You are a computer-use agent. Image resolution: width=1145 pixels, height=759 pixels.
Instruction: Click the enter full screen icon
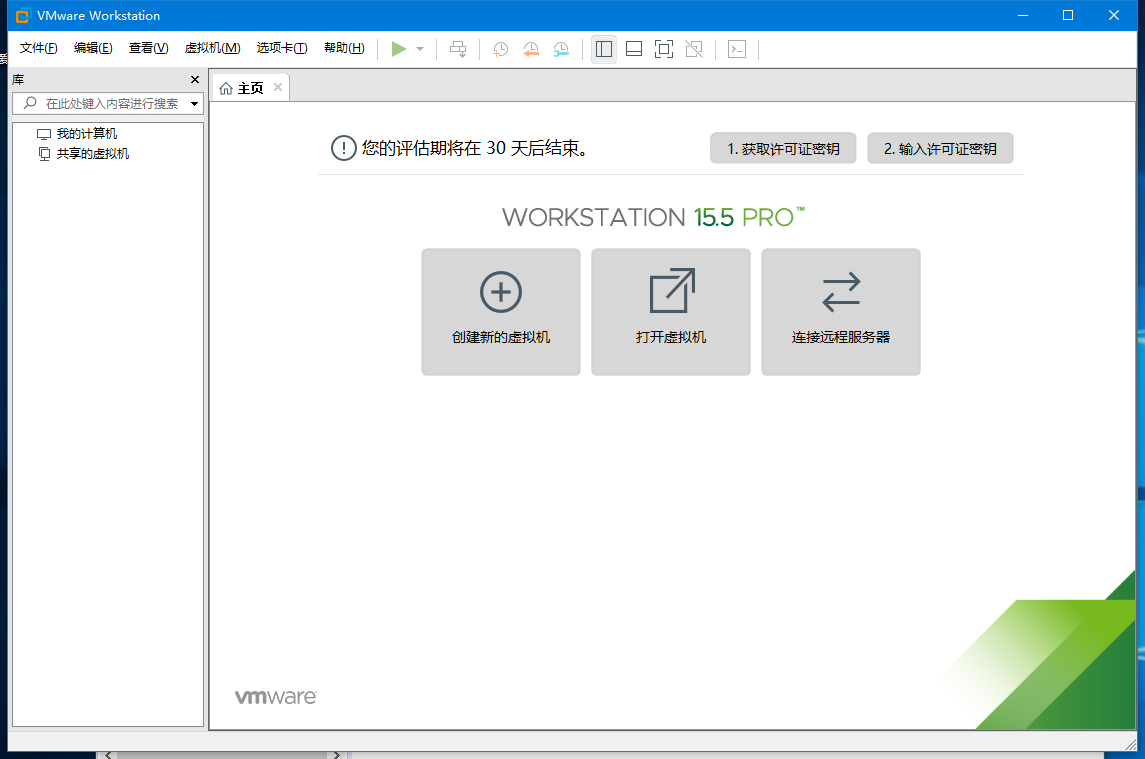663,48
